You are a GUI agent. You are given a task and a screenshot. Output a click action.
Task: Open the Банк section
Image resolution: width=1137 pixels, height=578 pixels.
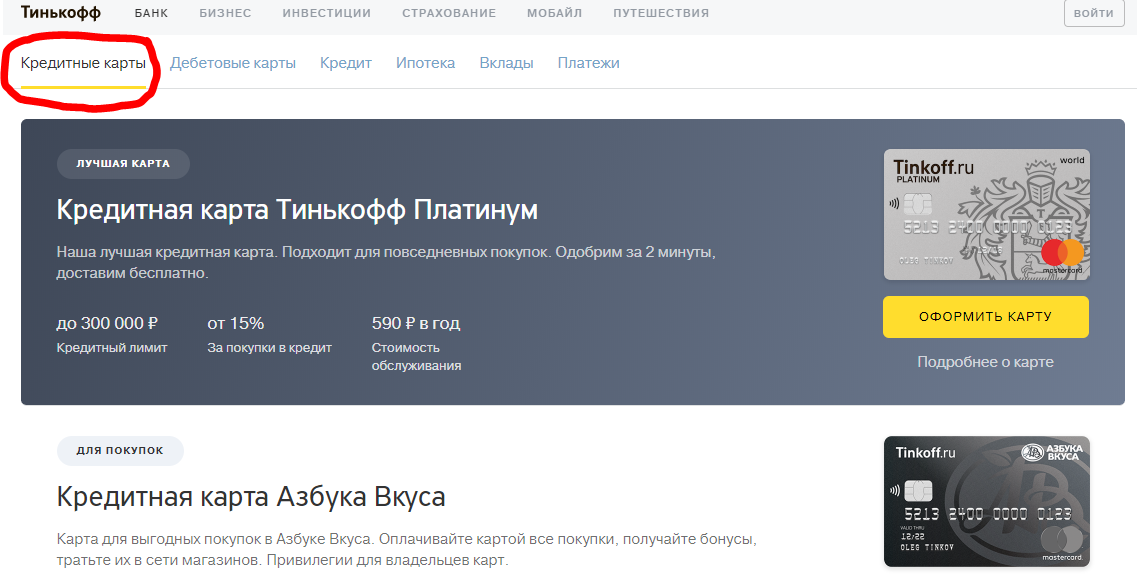point(151,14)
